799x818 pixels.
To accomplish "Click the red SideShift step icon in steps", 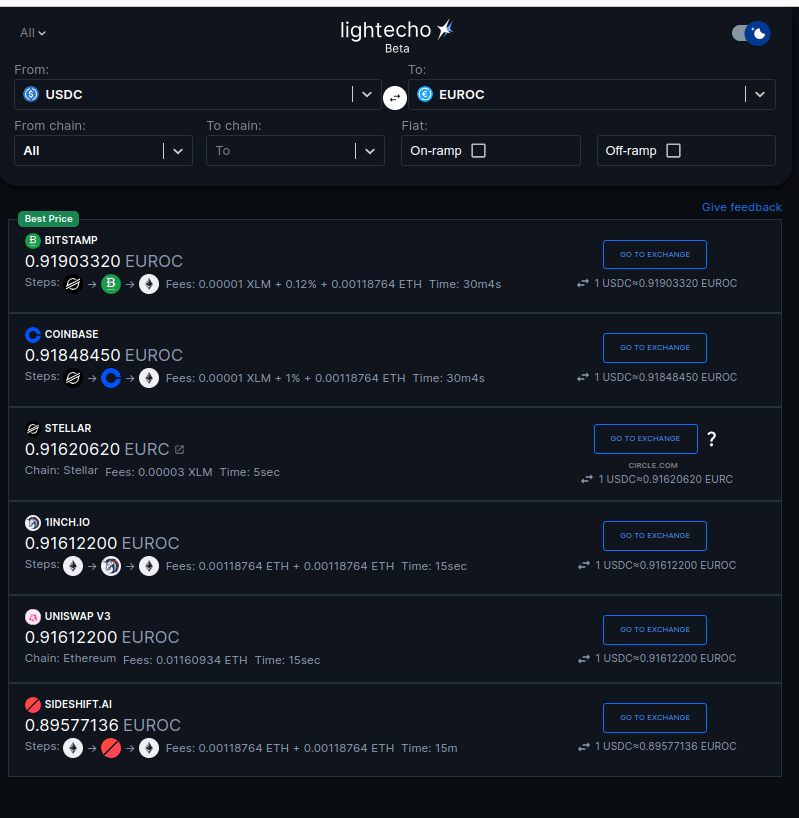I will pyautogui.click(x=111, y=748).
